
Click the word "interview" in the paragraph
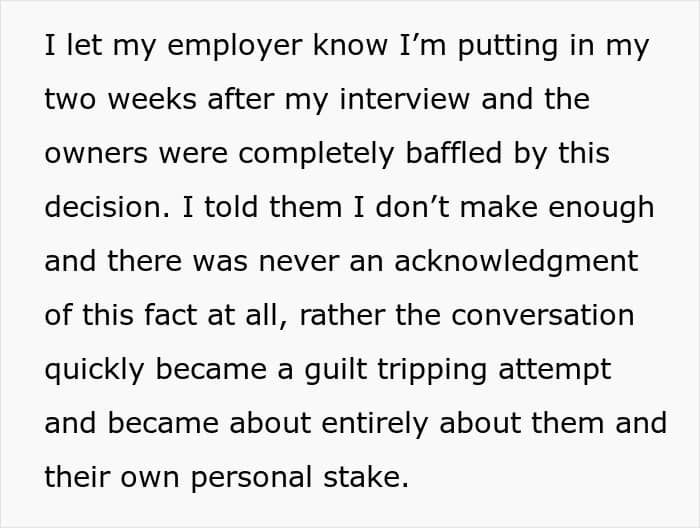(404, 98)
